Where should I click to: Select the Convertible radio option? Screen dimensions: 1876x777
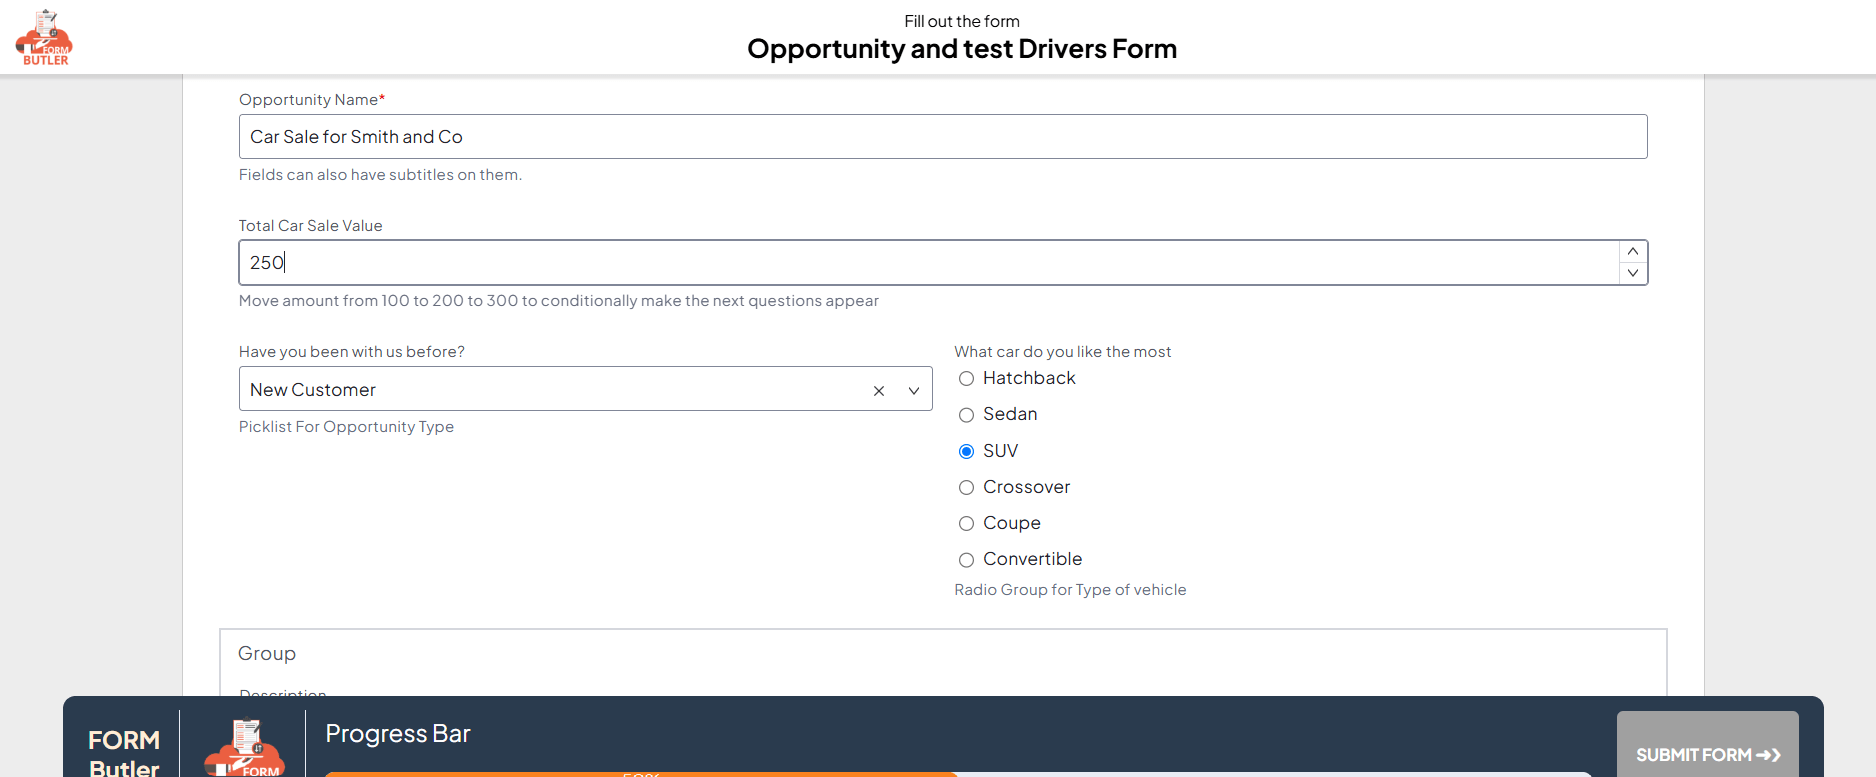(966, 560)
